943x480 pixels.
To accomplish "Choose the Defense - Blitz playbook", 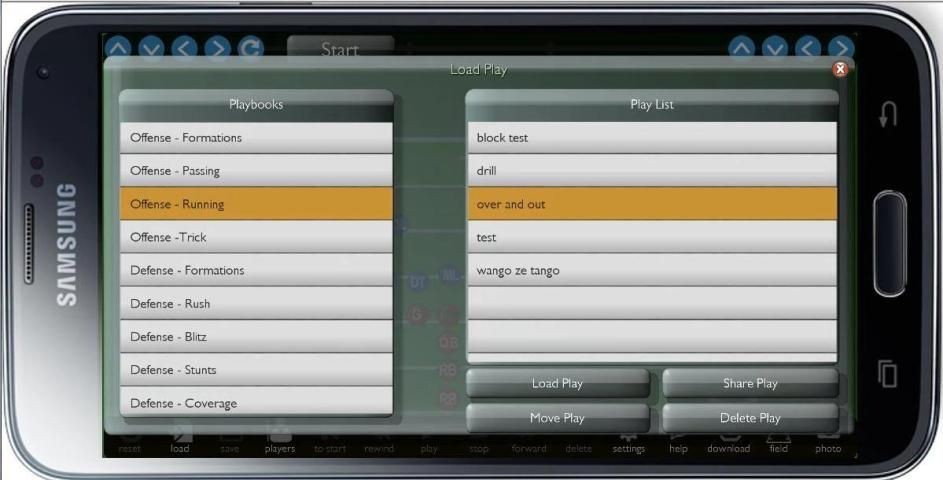I will pyautogui.click(x=256, y=337).
